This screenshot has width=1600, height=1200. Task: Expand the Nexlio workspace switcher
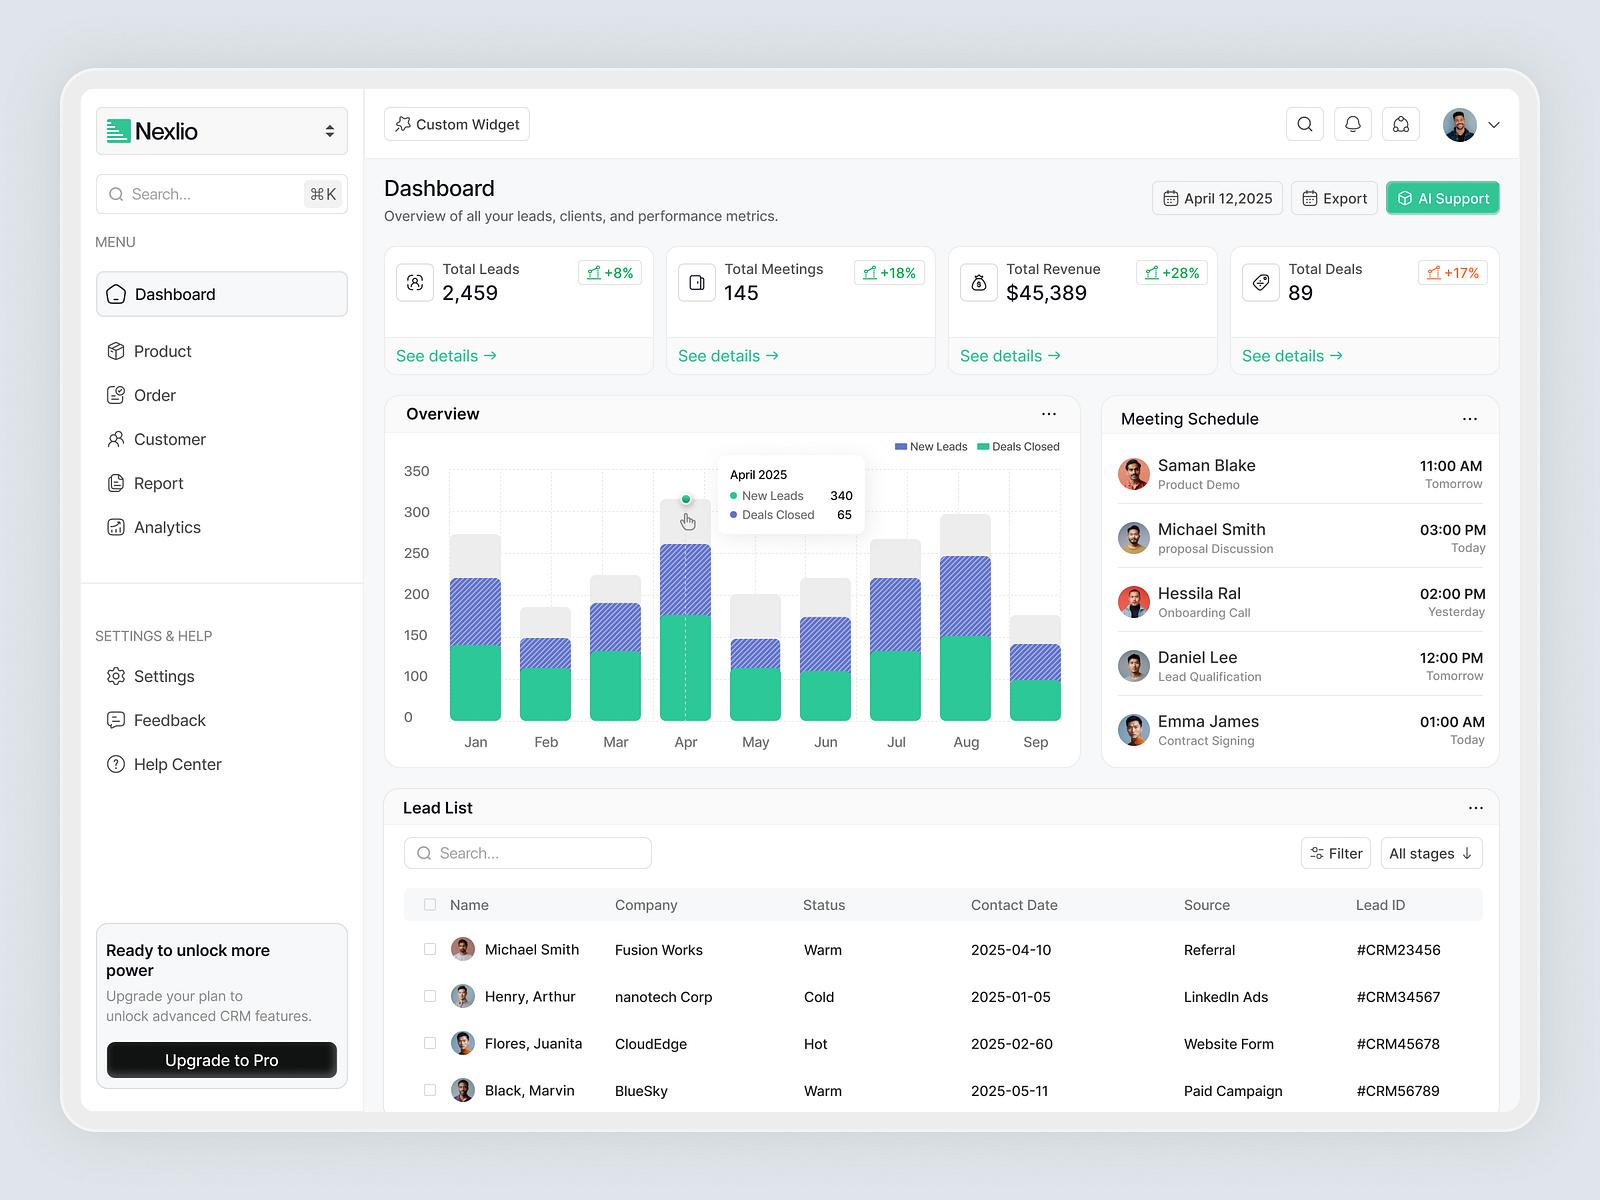pos(330,130)
